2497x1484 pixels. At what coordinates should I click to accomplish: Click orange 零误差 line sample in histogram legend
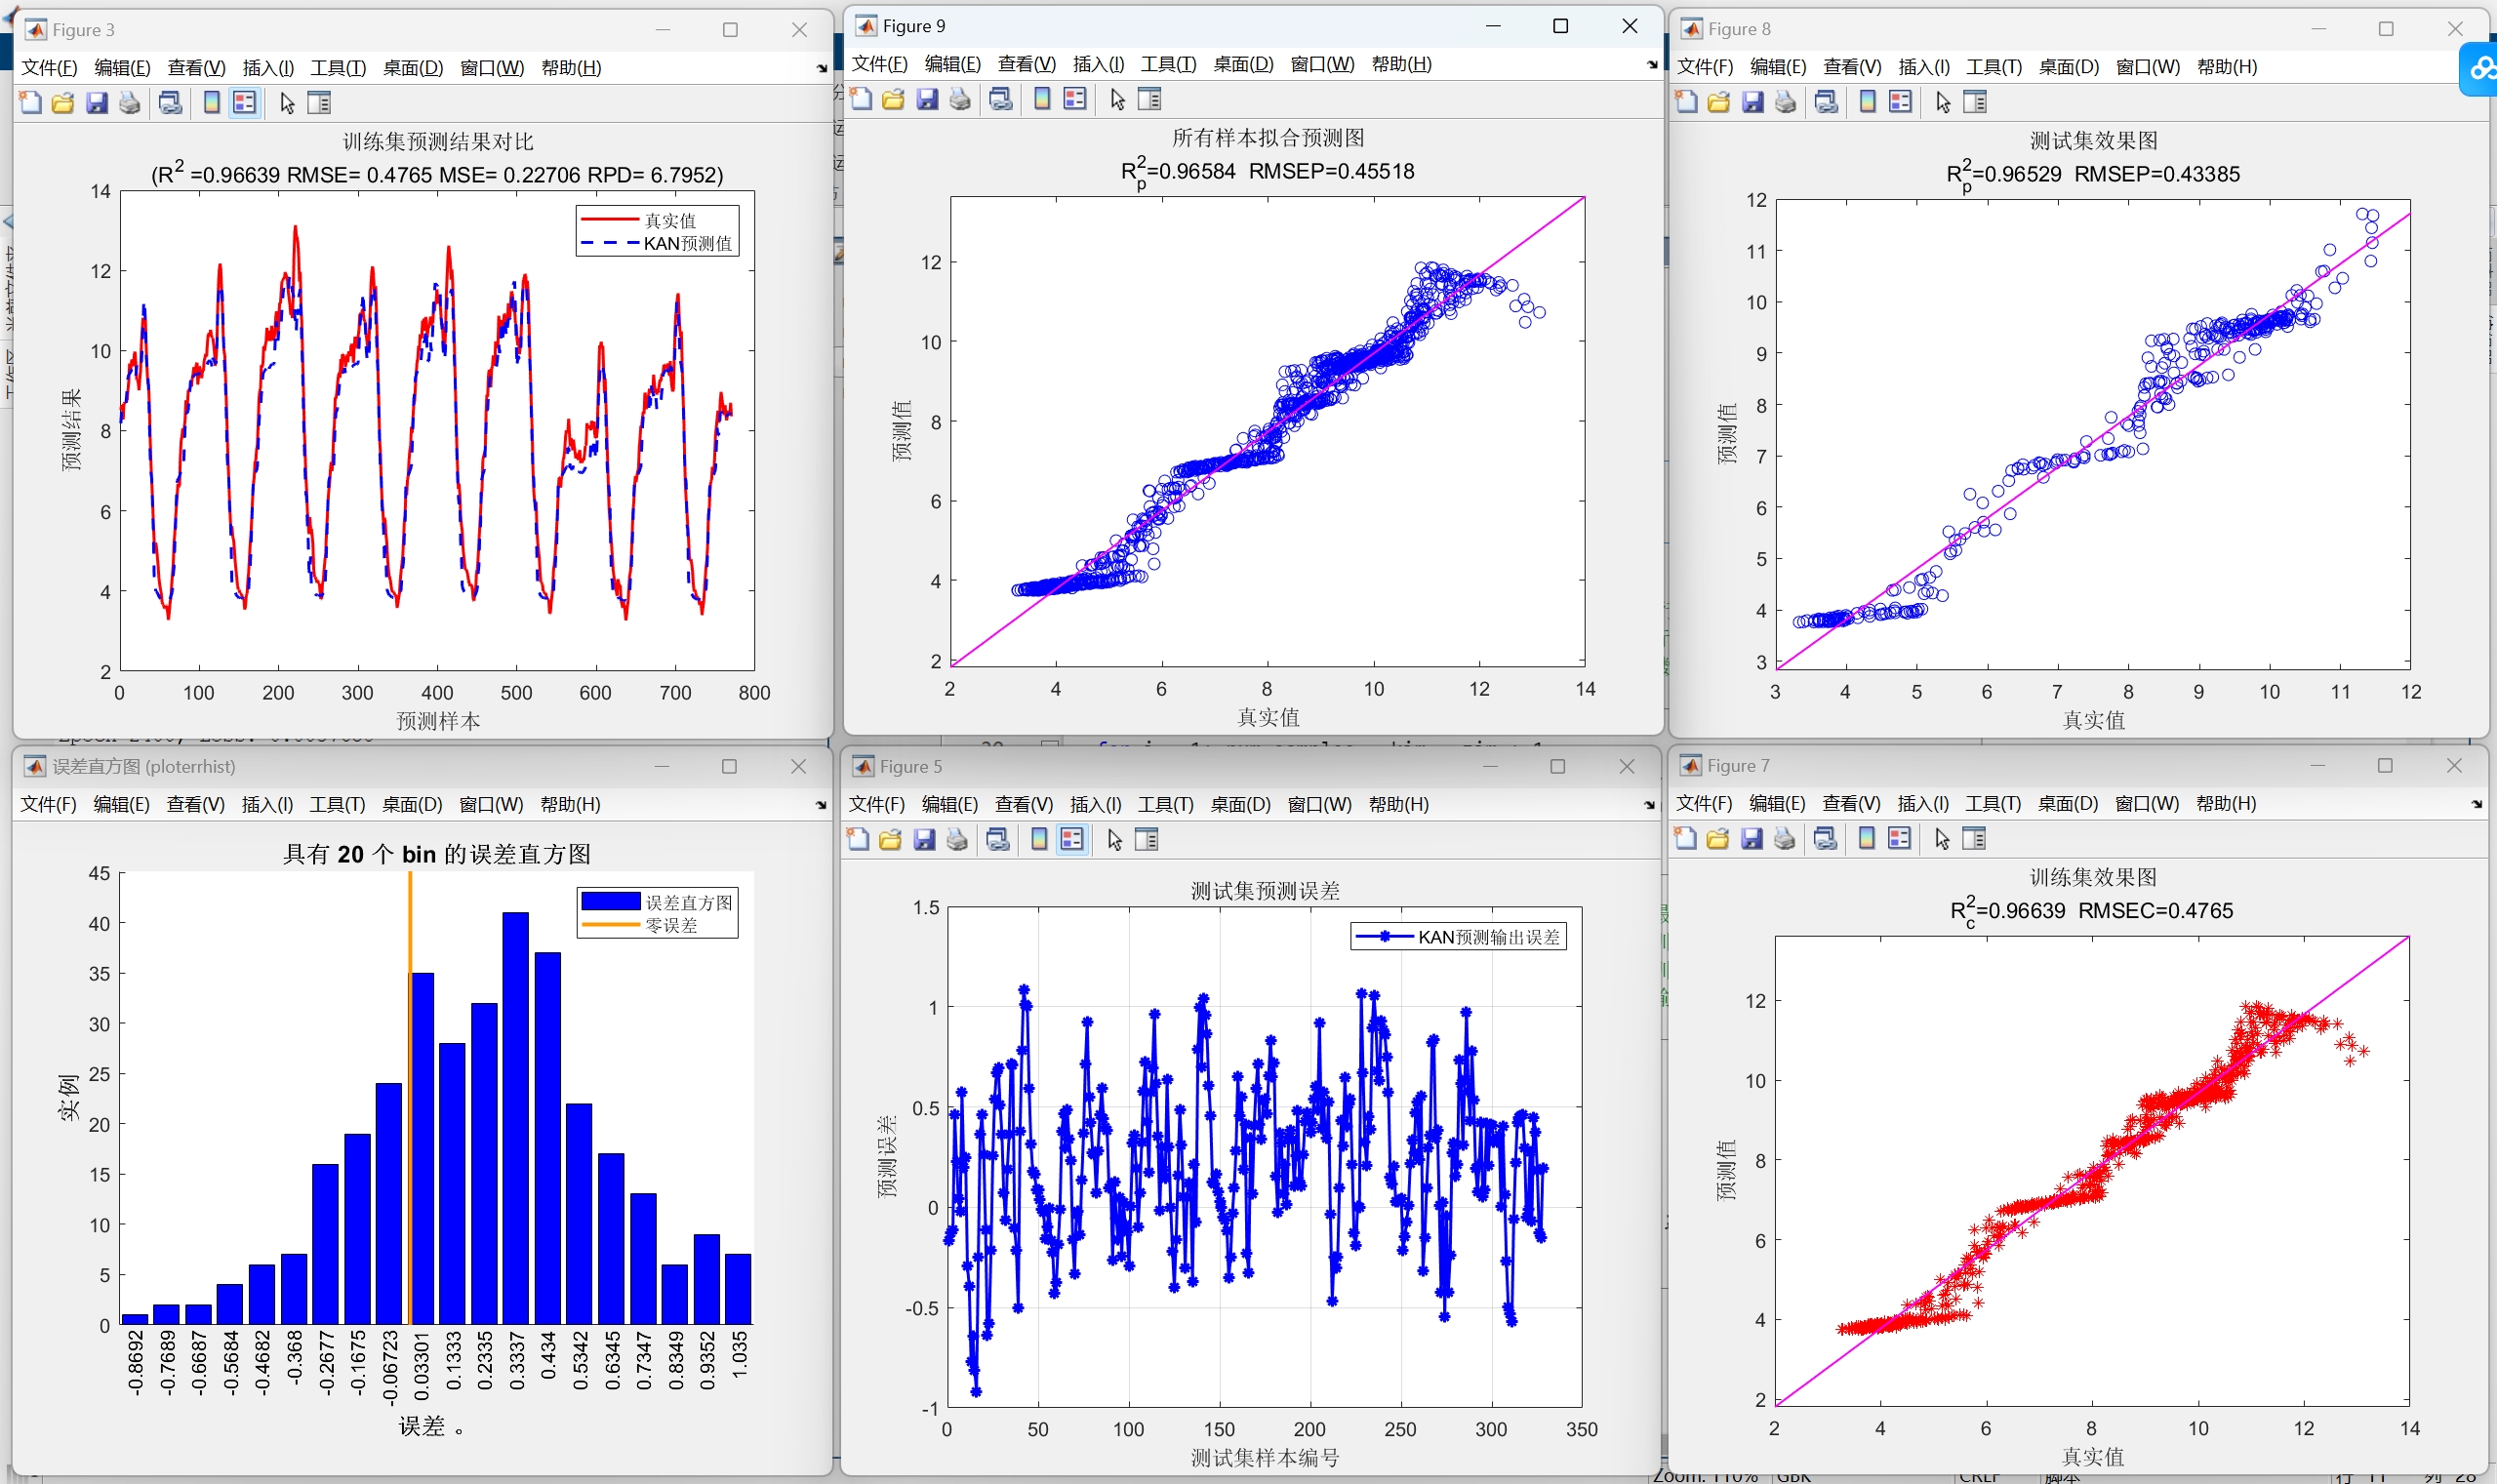pos(610,926)
